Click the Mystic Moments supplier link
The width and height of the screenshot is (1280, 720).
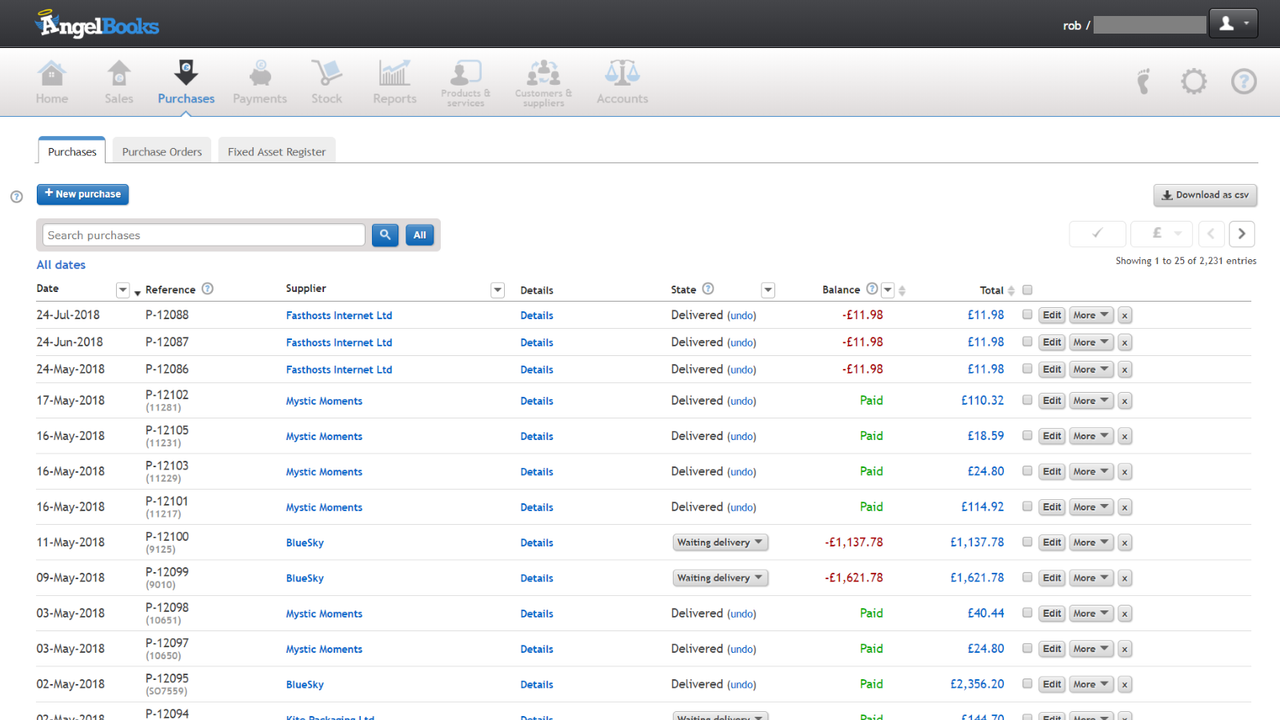pos(324,400)
